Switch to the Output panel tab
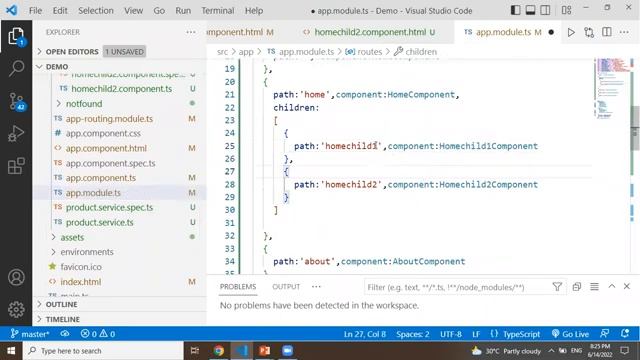Image resolution: width=640 pixels, height=360 pixels. 286,287
